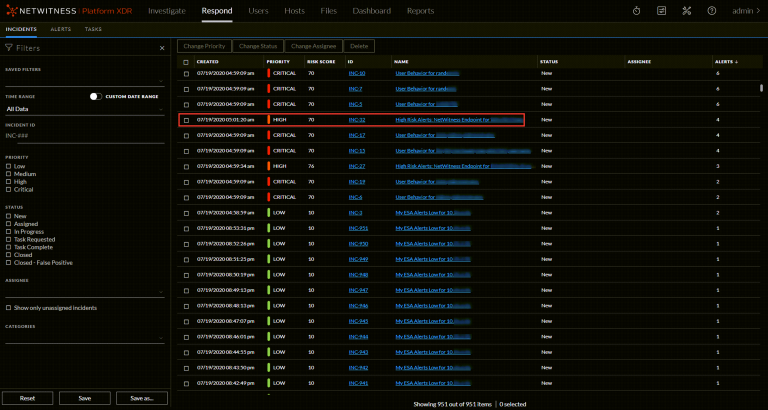The width and height of the screenshot is (768, 410).
Task: Check the Critical priority filter
Action: click(x=9, y=190)
